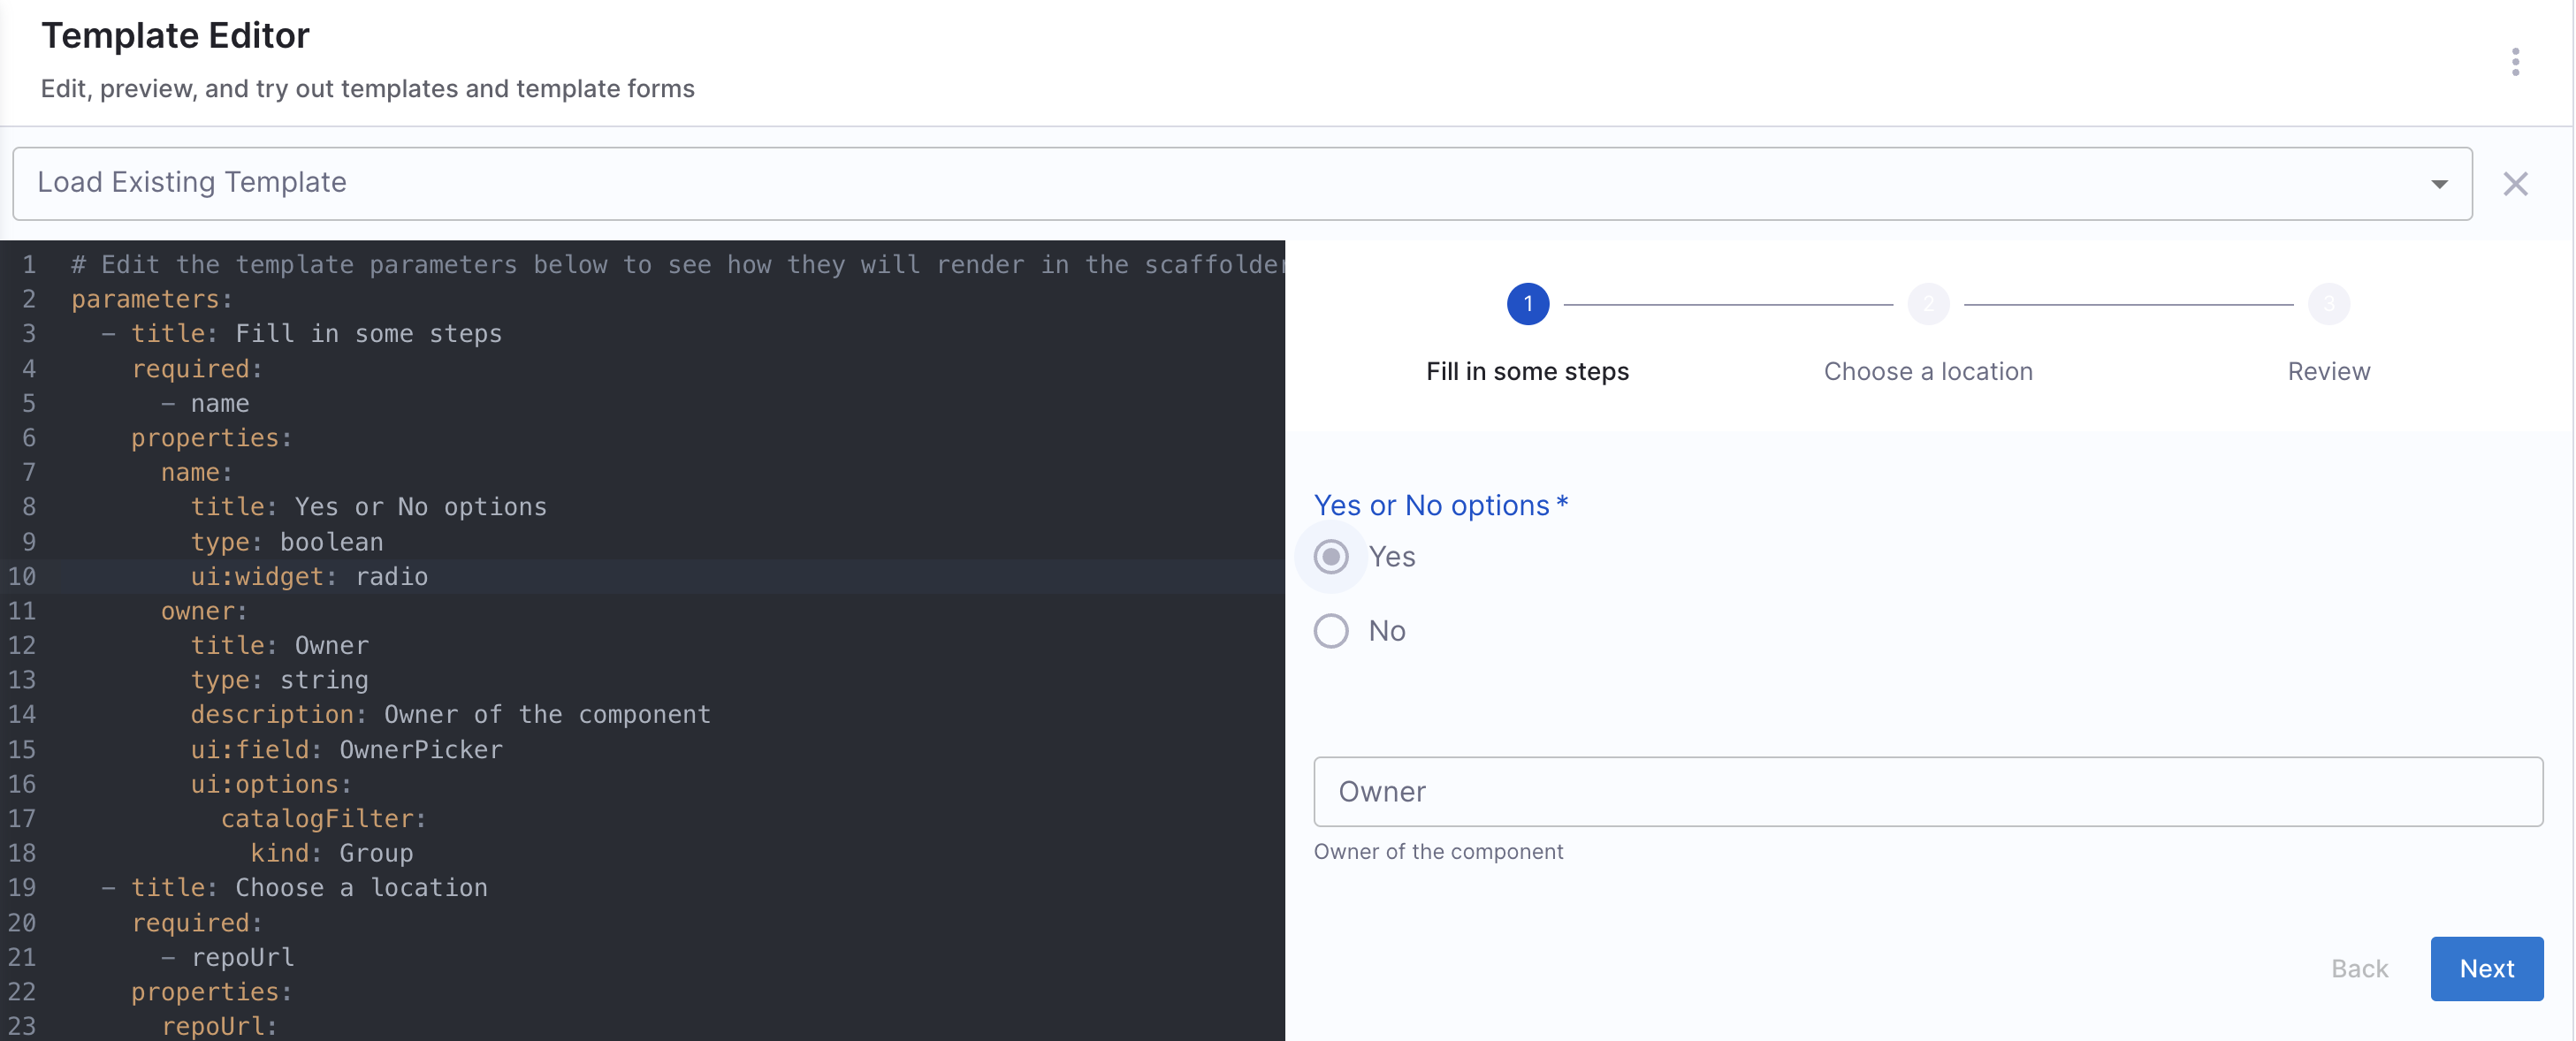
Task: Open the vertical three-dot options menu
Action: click(2514, 62)
